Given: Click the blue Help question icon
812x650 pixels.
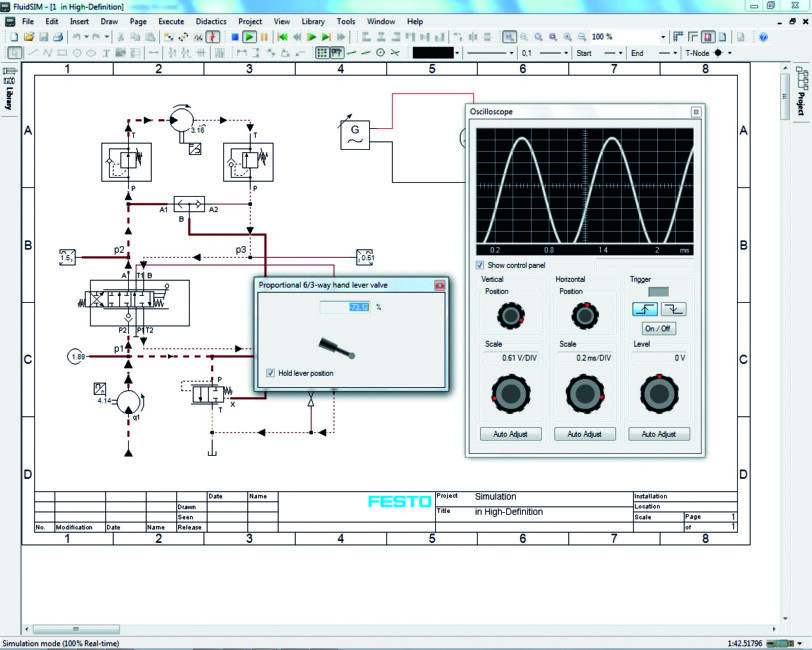Looking at the screenshot, I should point(763,37).
